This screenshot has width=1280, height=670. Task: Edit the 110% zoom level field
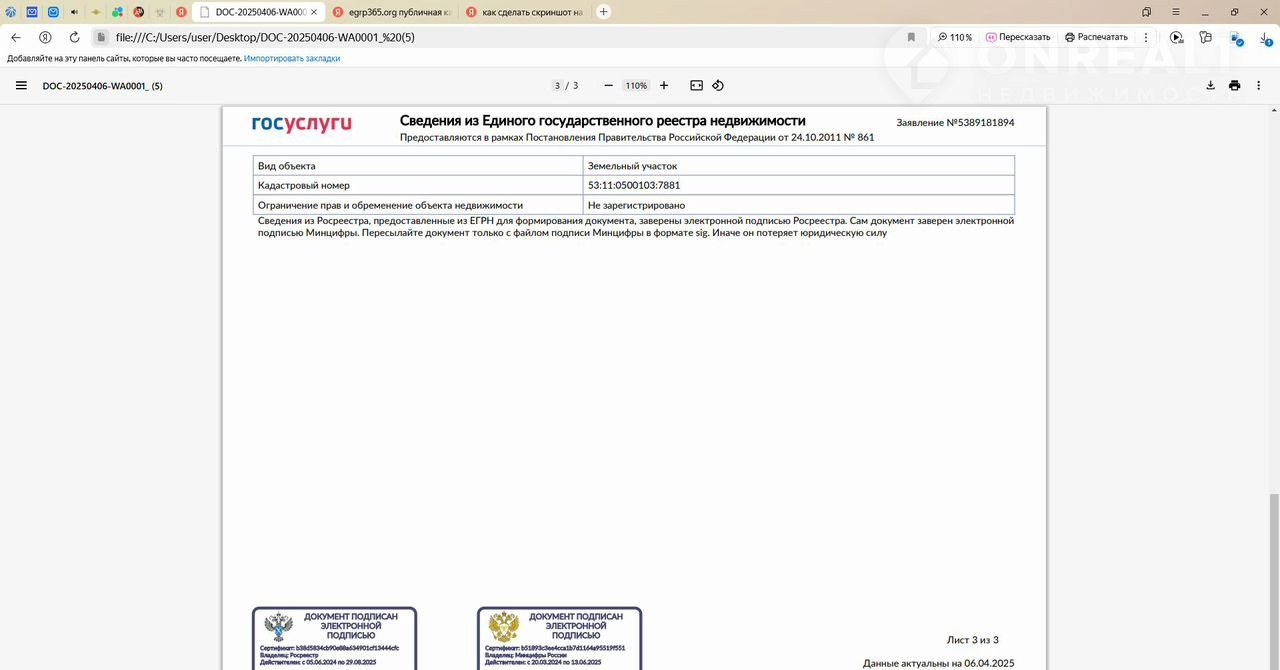(636, 86)
